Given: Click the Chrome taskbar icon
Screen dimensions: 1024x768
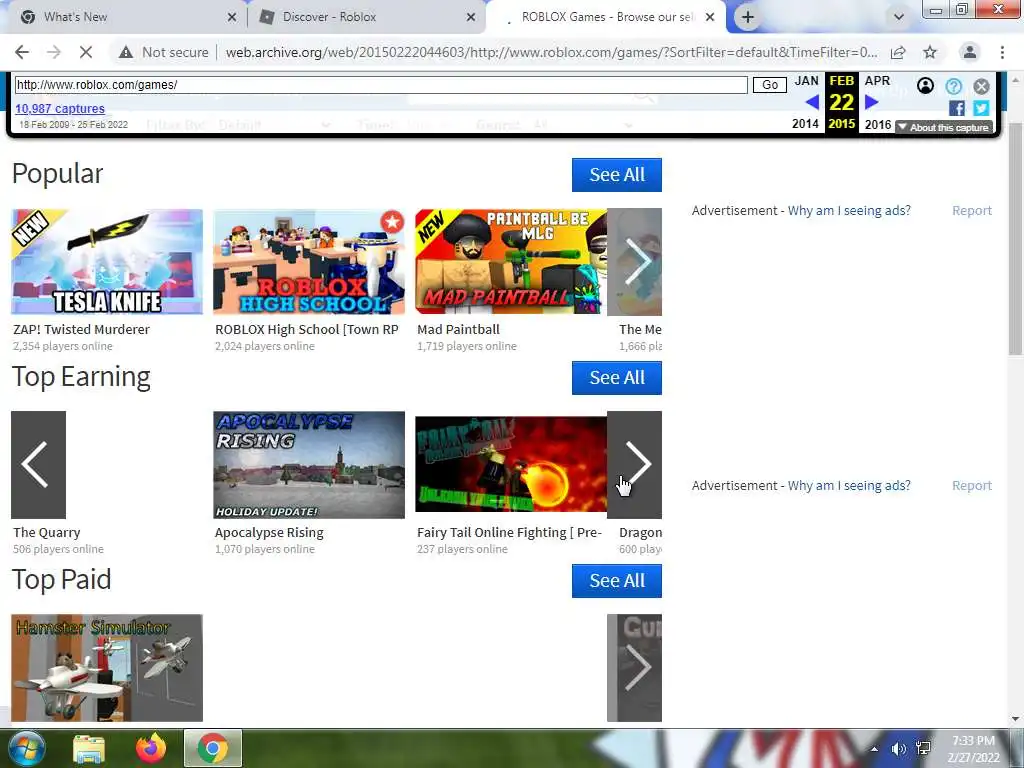Looking at the screenshot, I should coord(213,748).
